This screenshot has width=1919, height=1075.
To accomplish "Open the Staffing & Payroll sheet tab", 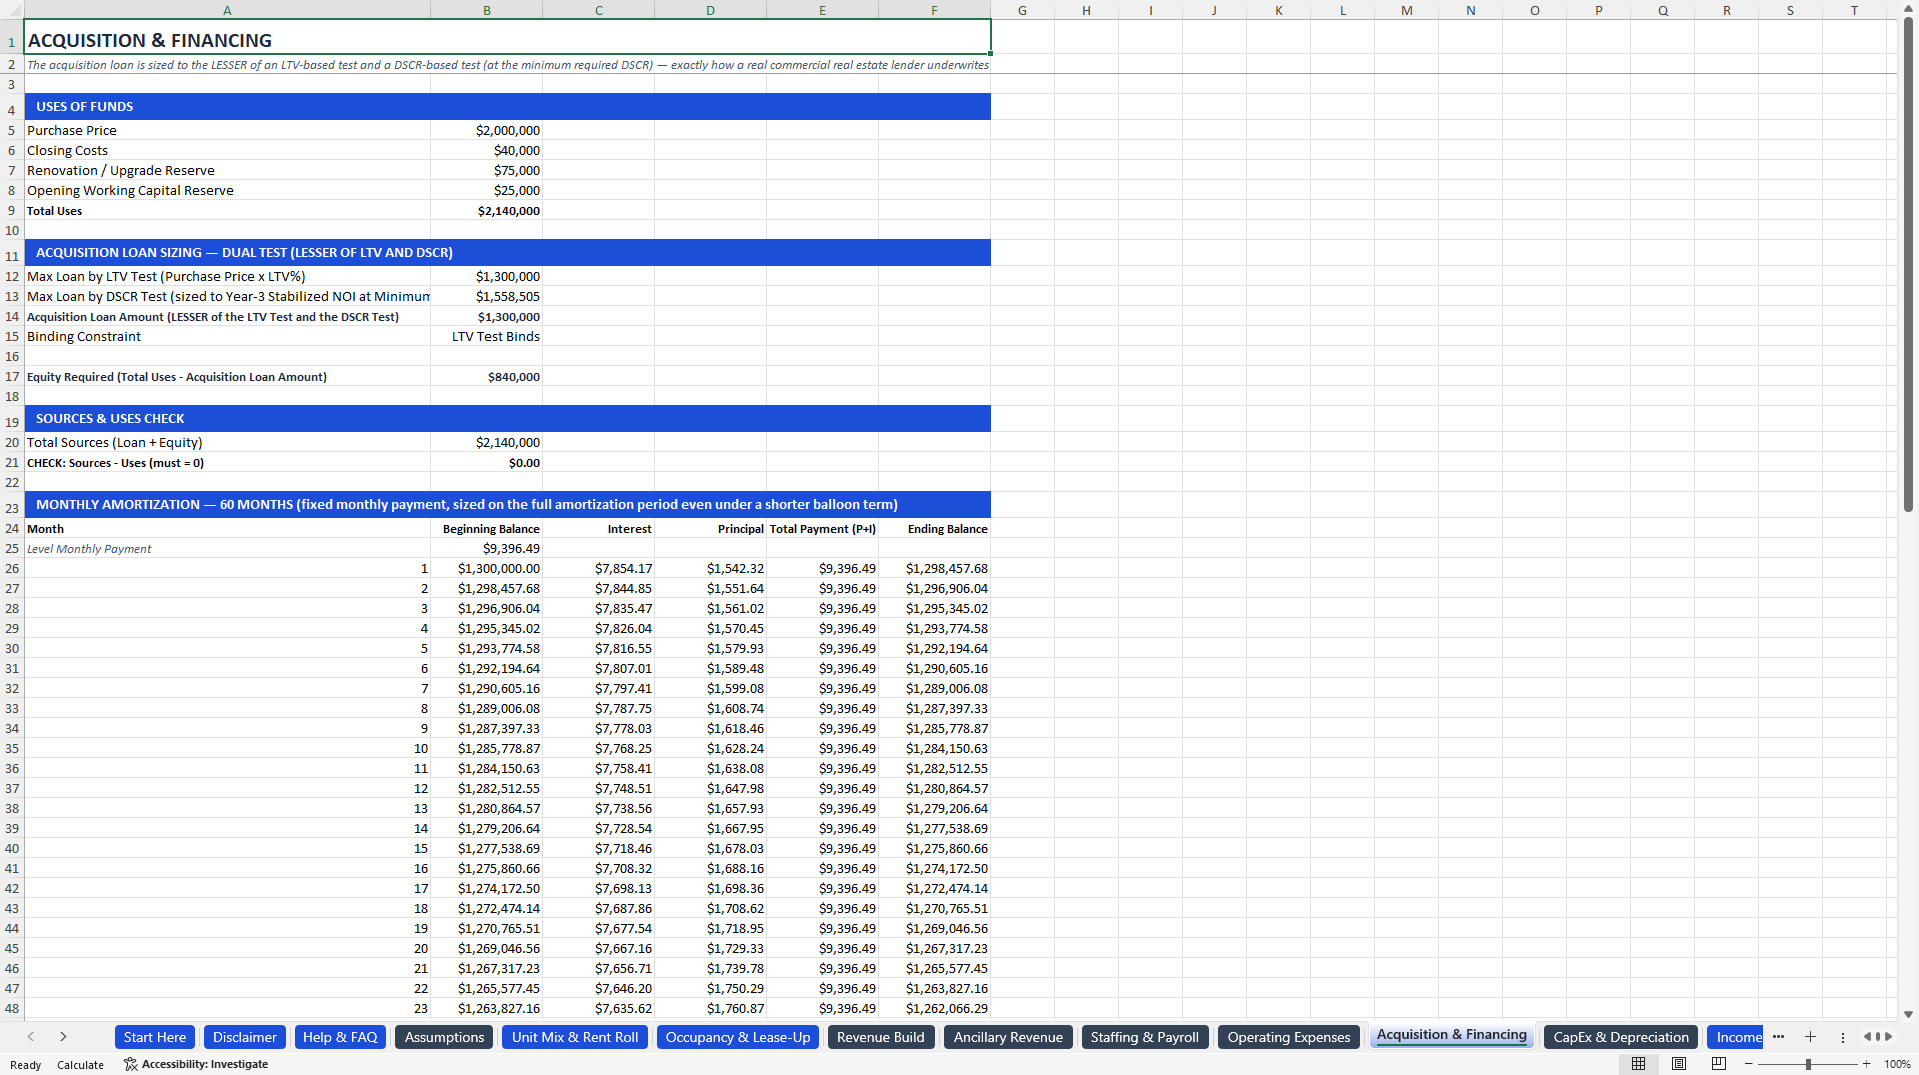I will [x=1145, y=1037].
